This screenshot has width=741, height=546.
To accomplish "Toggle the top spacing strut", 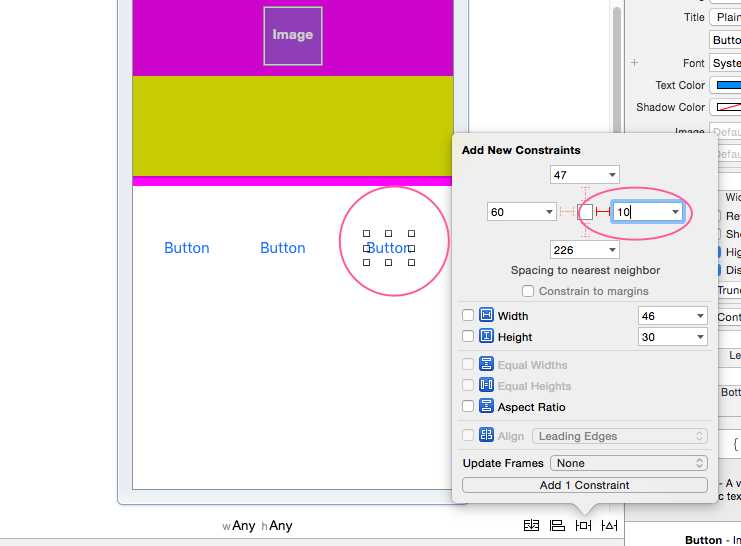I will (585, 194).
